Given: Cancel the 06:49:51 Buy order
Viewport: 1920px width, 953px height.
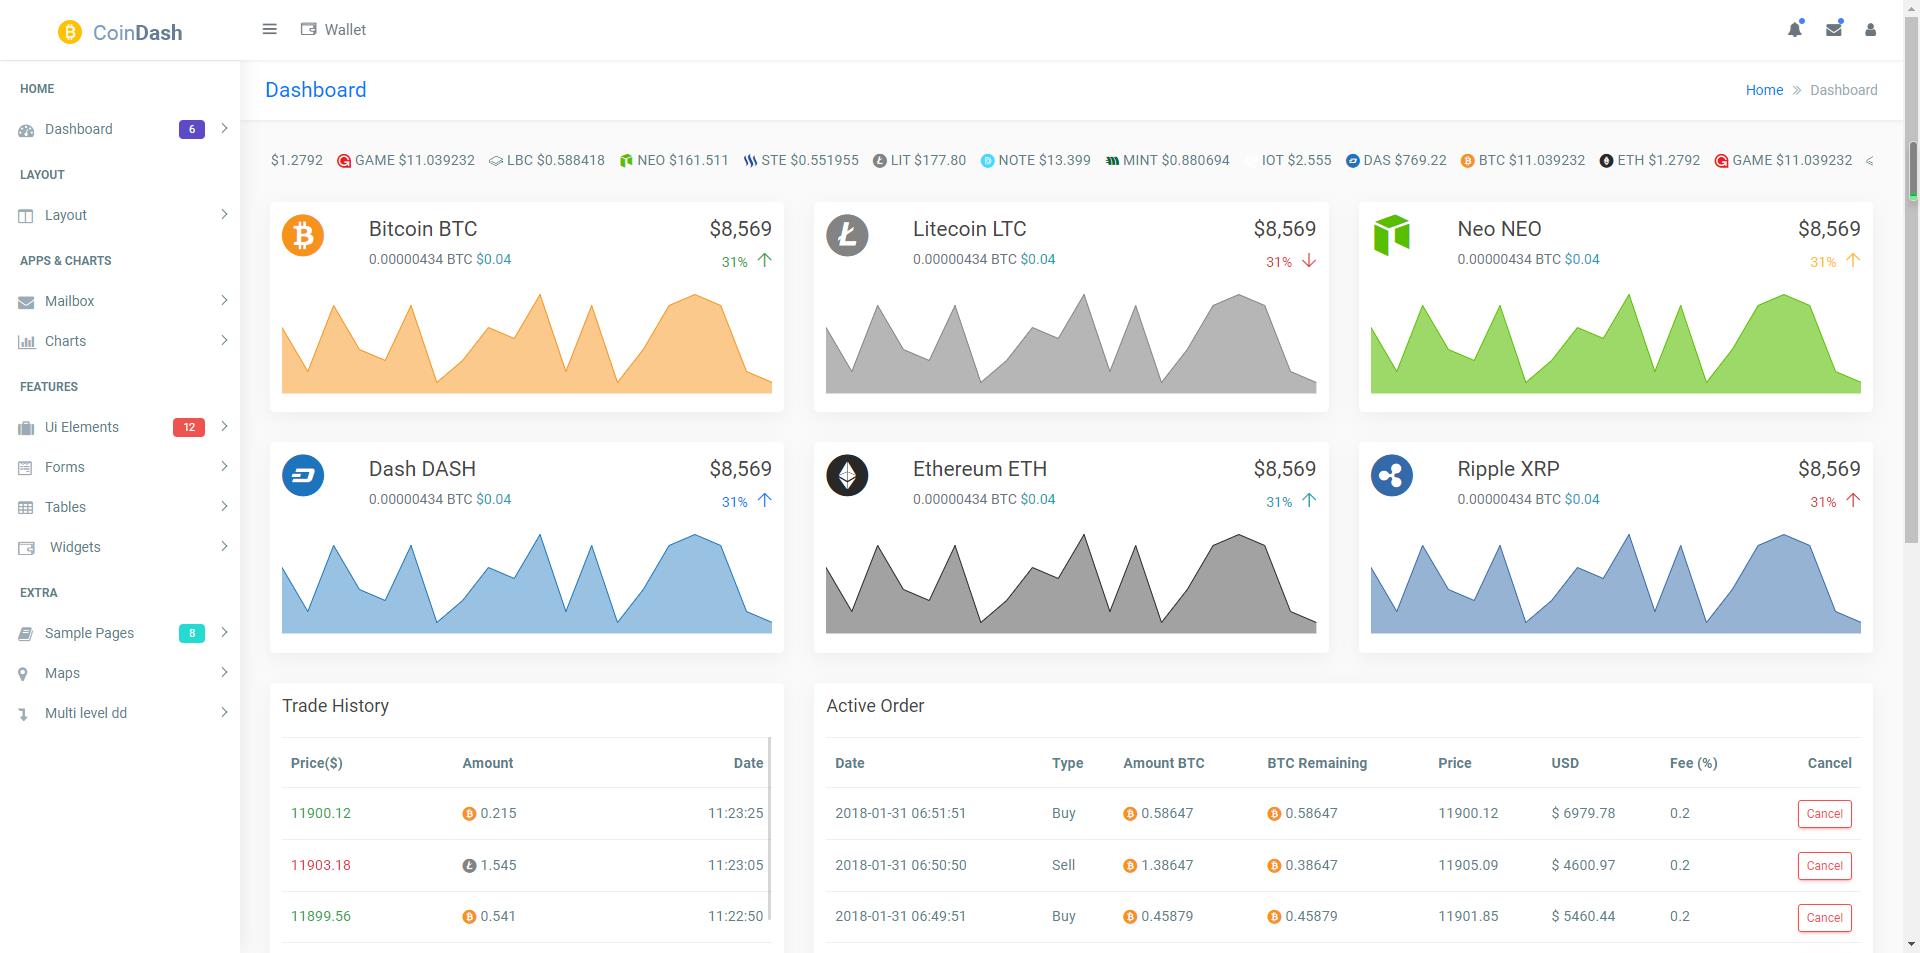Looking at the screenshot, I should click(x=1824, y=918).
